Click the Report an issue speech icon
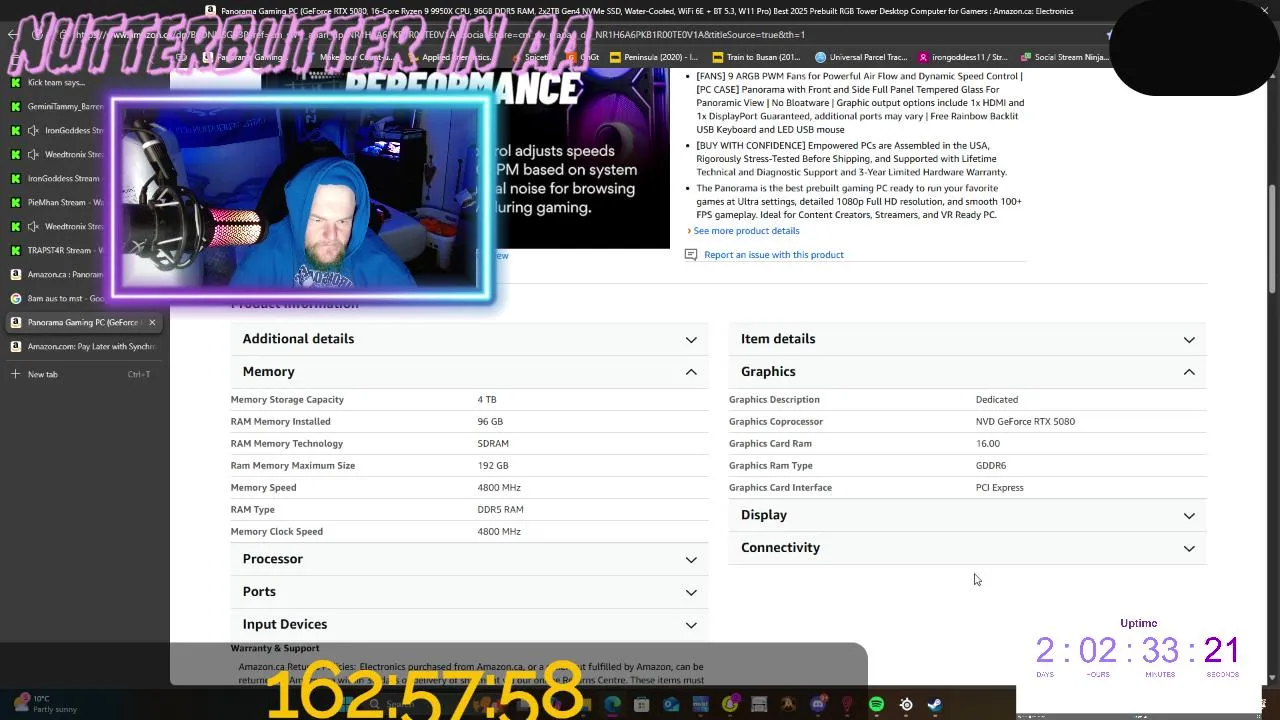This screenshot has height=720, width=1280. pyautogui.click(x=690, y=255)
